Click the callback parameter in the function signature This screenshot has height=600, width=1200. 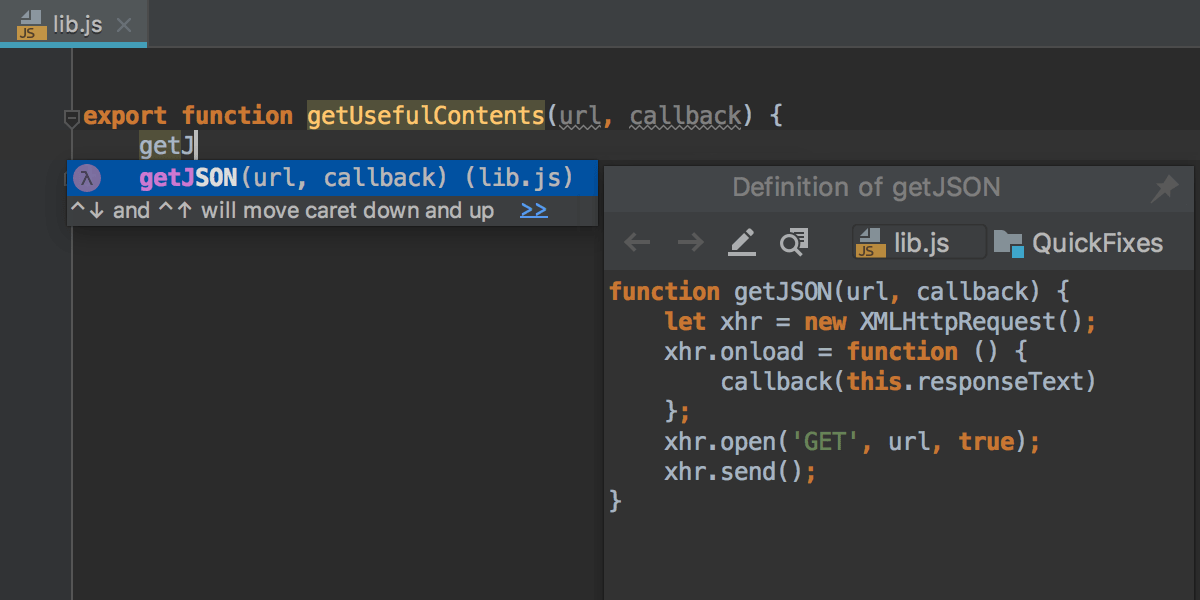[684, 115]
